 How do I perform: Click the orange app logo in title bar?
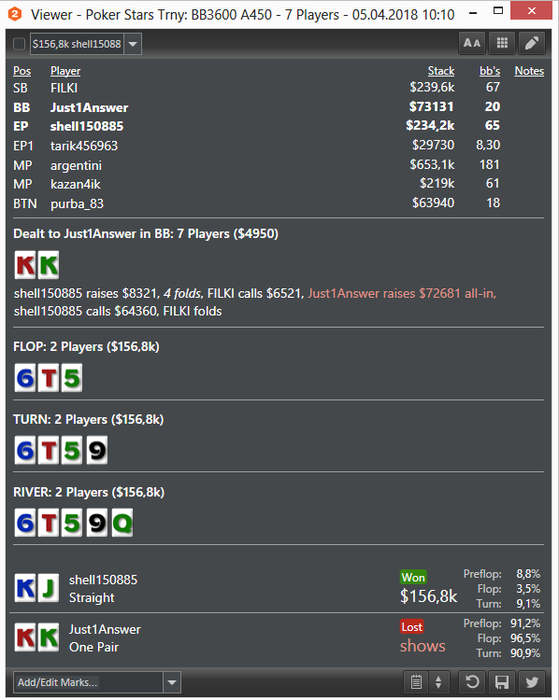15,14
